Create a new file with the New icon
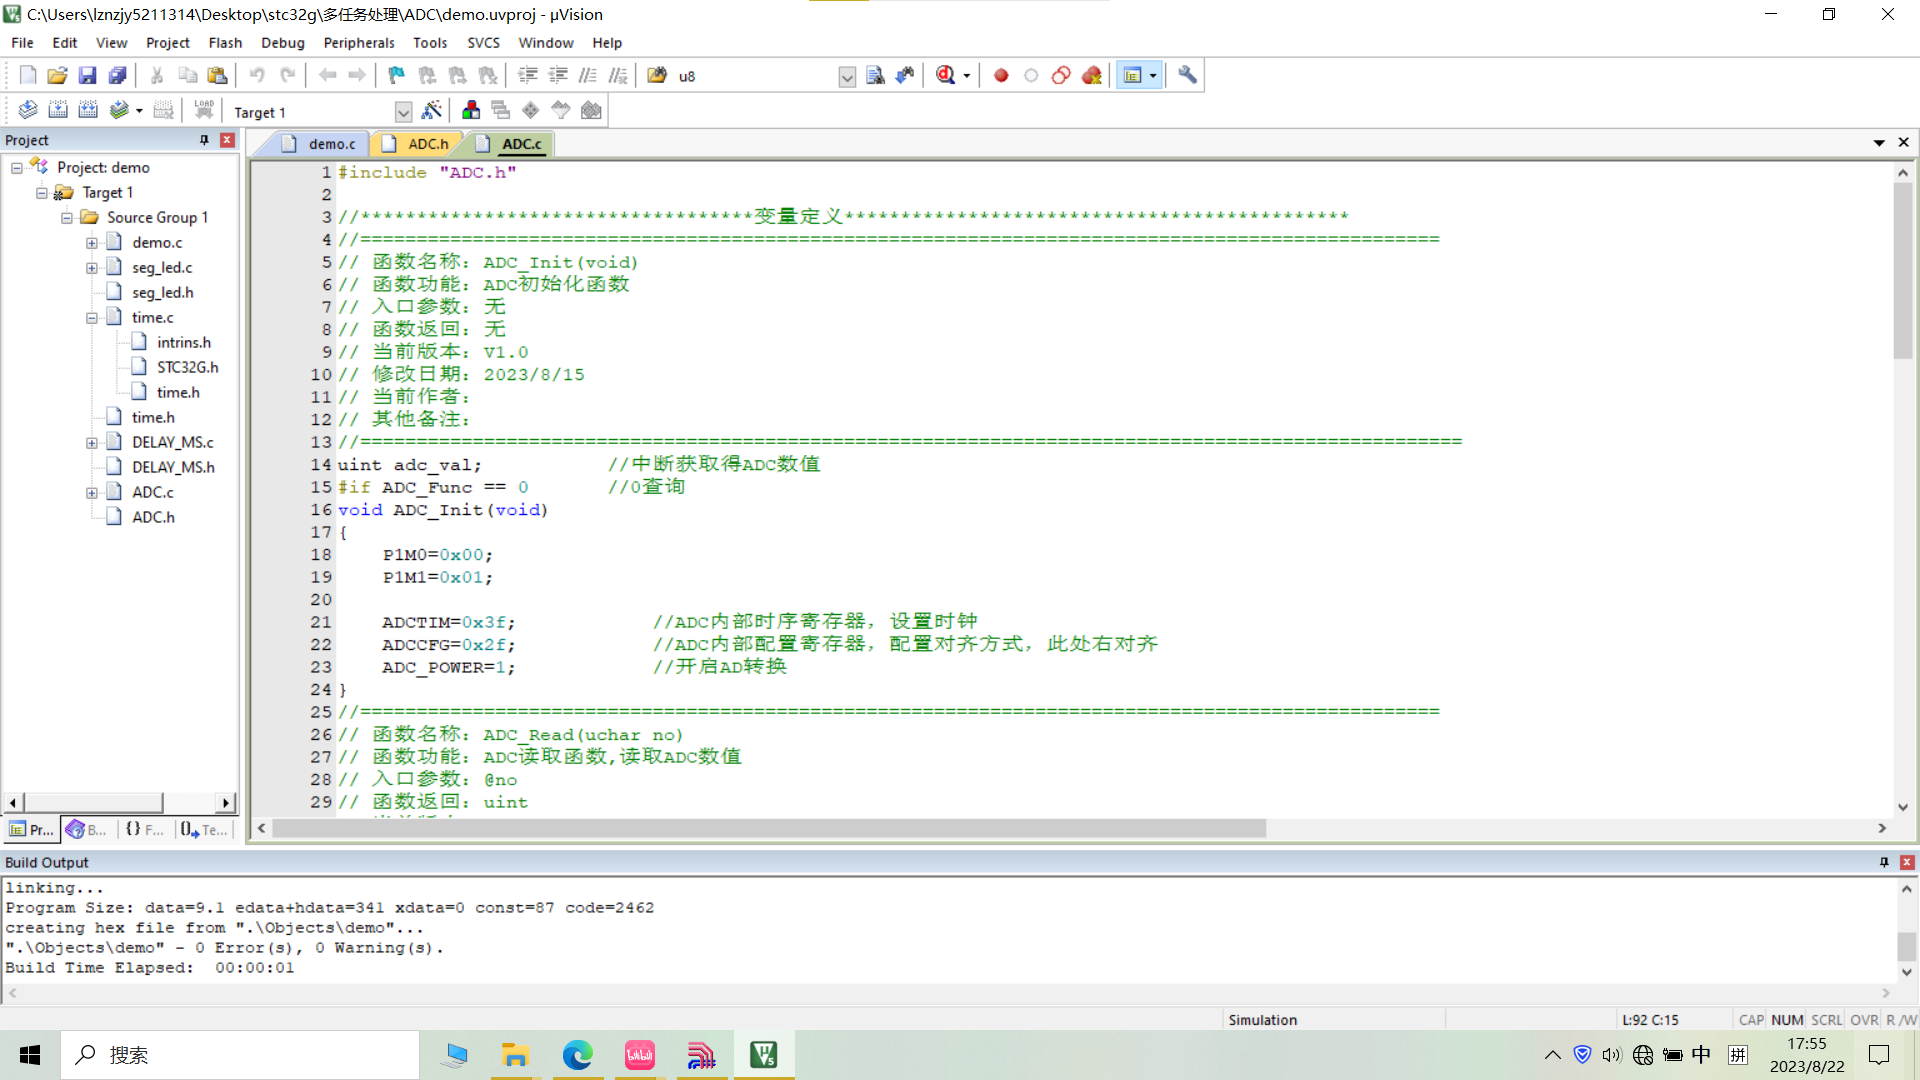Screen dimensions: 1920x1080 point(28,75)
